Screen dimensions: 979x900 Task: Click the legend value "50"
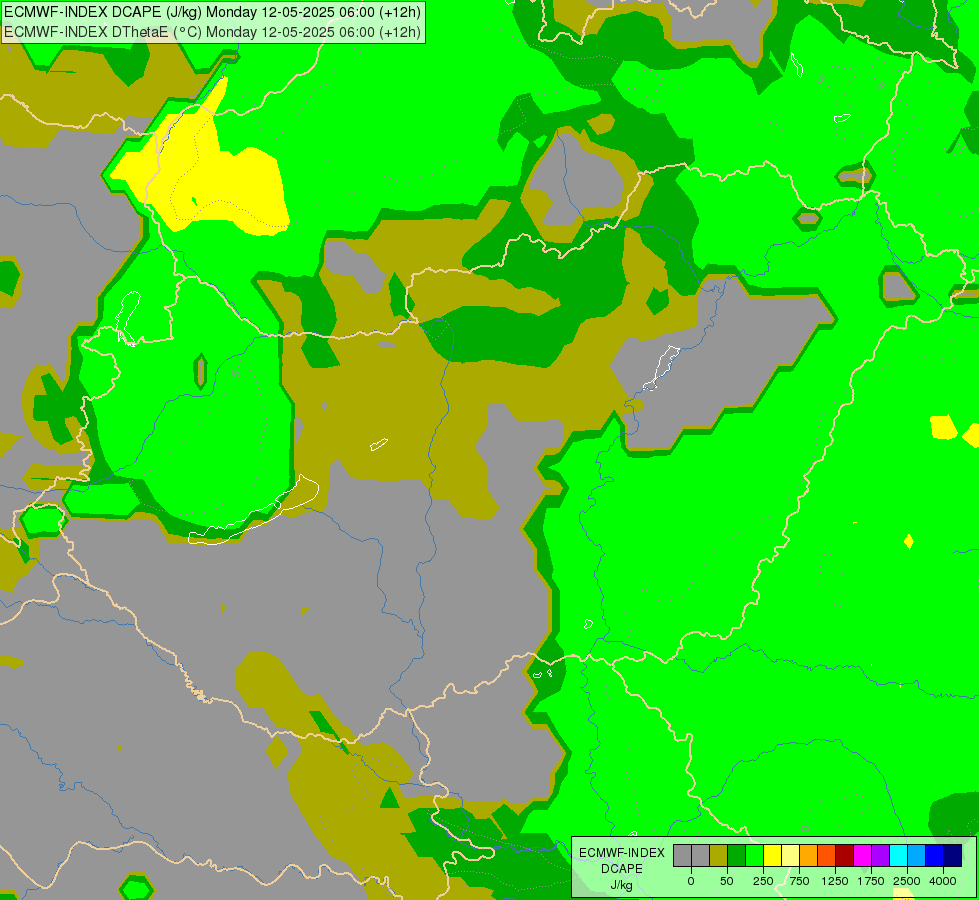pyautogui.click(x=727, y=881)
